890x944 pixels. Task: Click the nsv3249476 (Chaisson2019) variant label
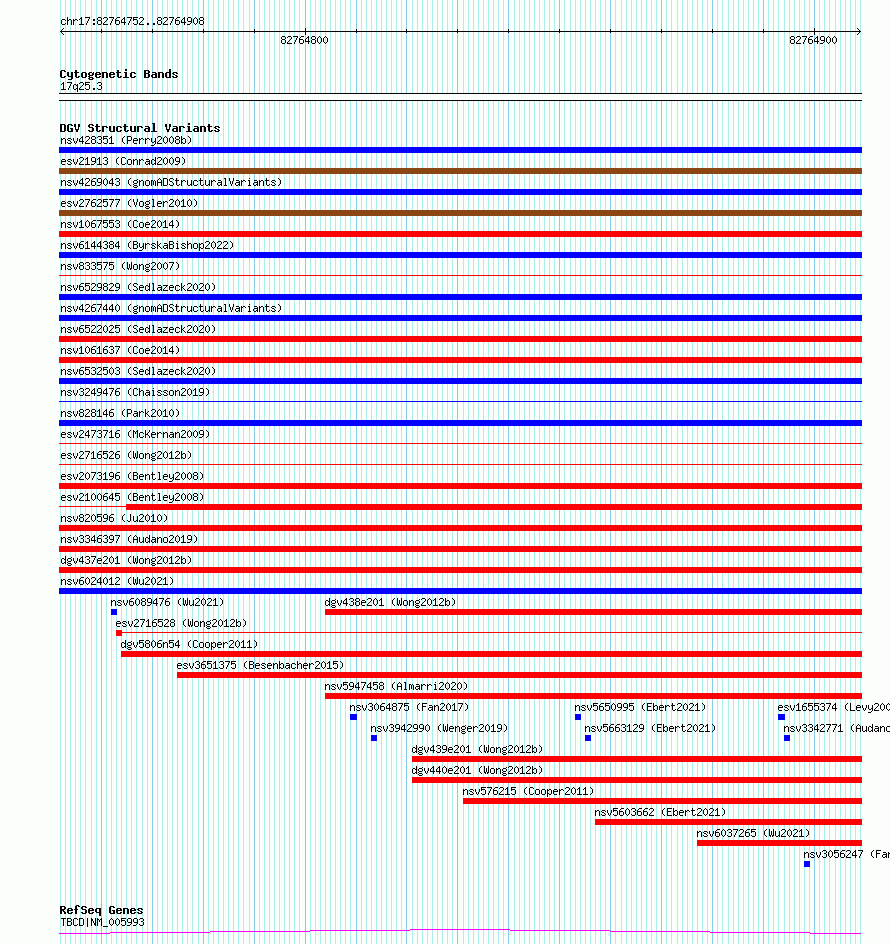[x=135, y=392]
